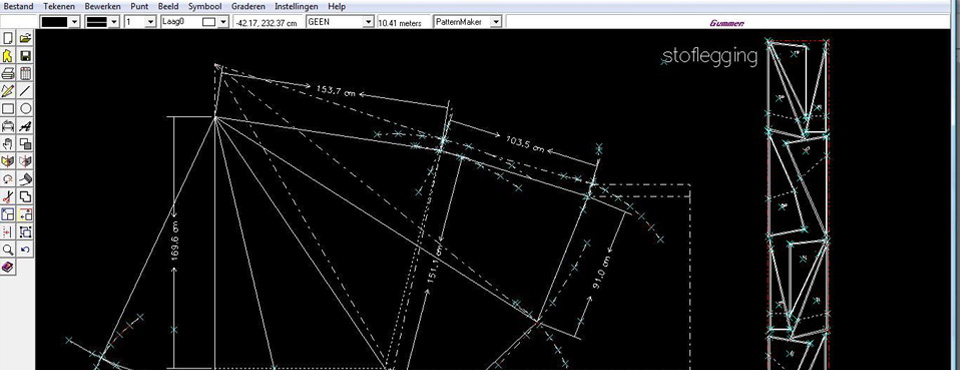Select the straight line drawing tool
960x370 pixels.
[25, 91]
